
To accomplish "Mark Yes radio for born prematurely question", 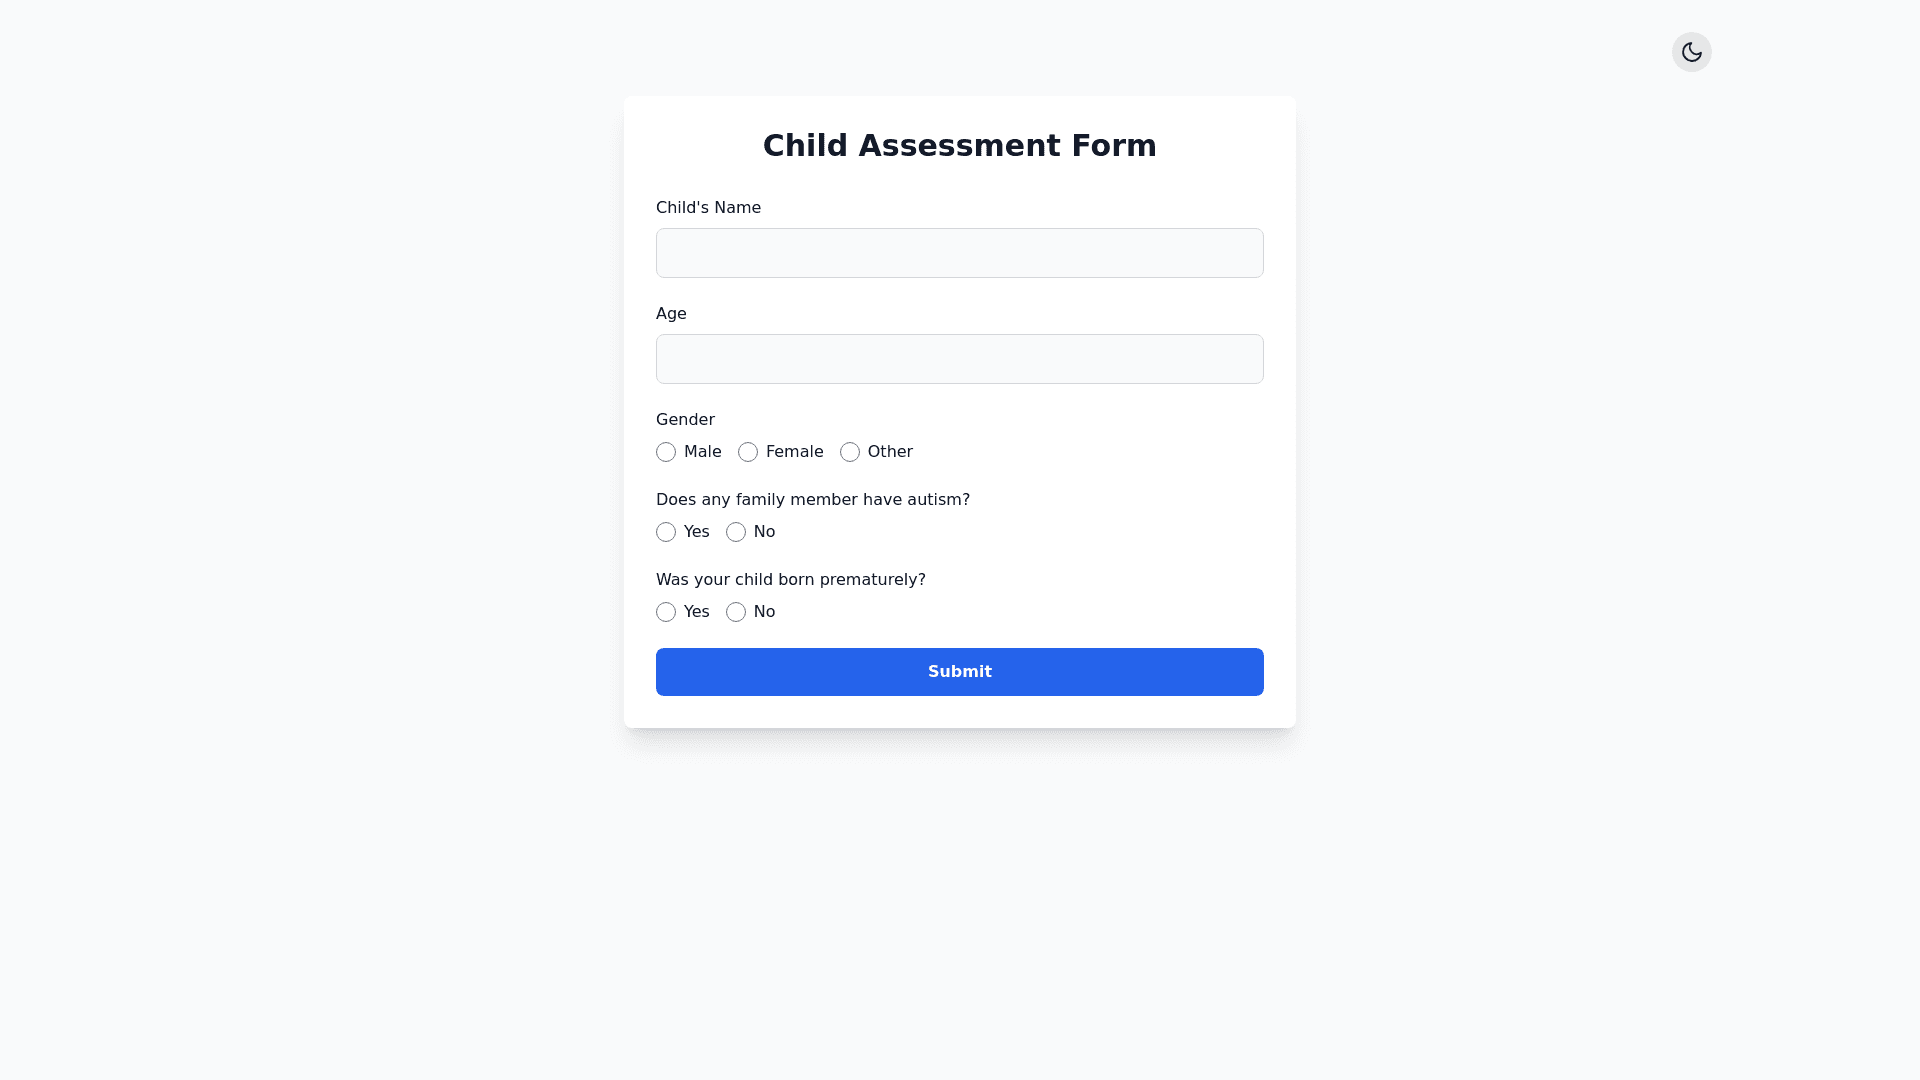I will pyautogui.click(x=666, y=612).
